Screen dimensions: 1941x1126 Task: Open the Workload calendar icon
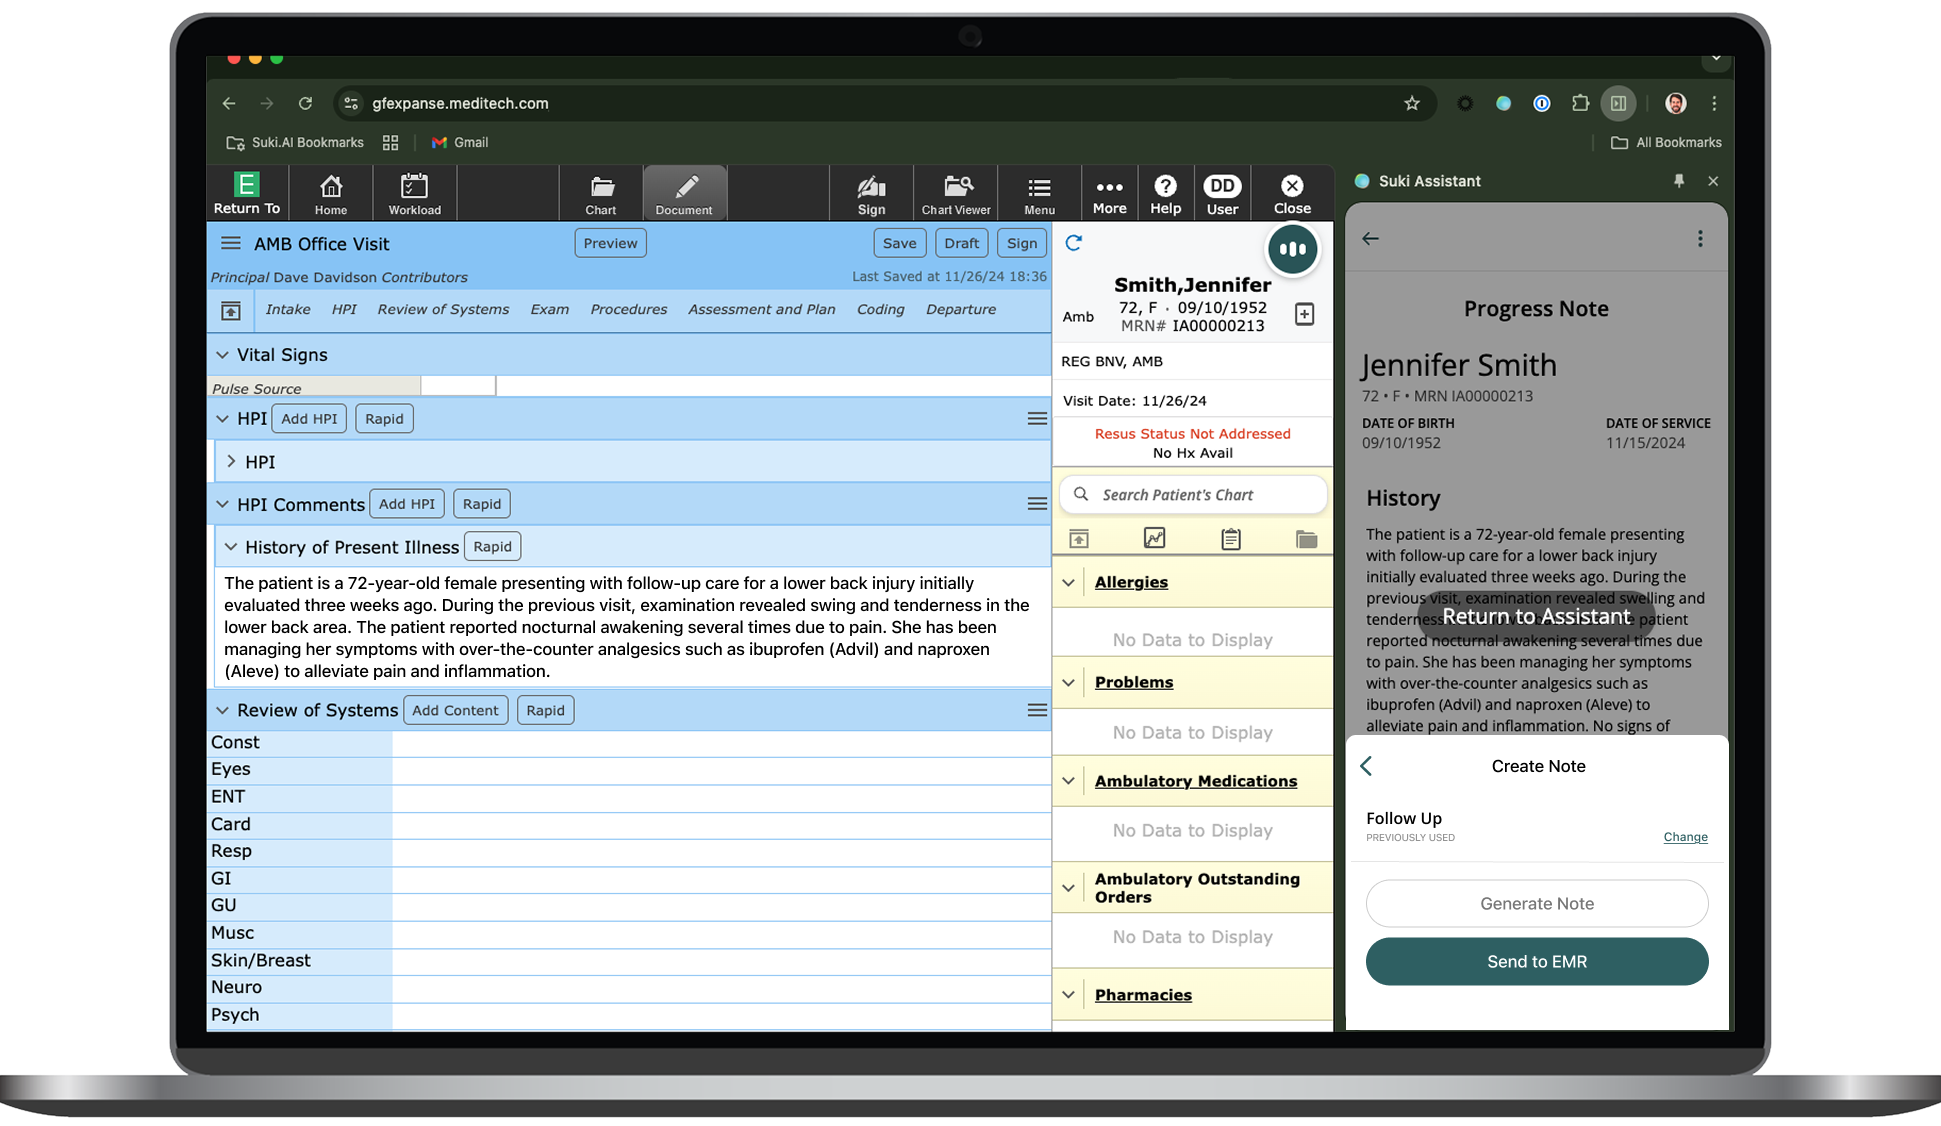[x=414, y=193]
